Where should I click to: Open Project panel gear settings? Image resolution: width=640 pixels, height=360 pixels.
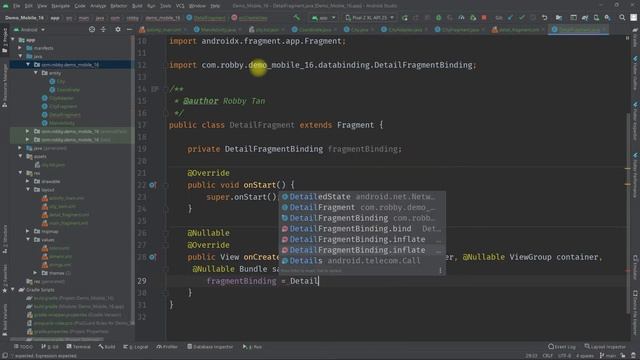click(118, 29)
